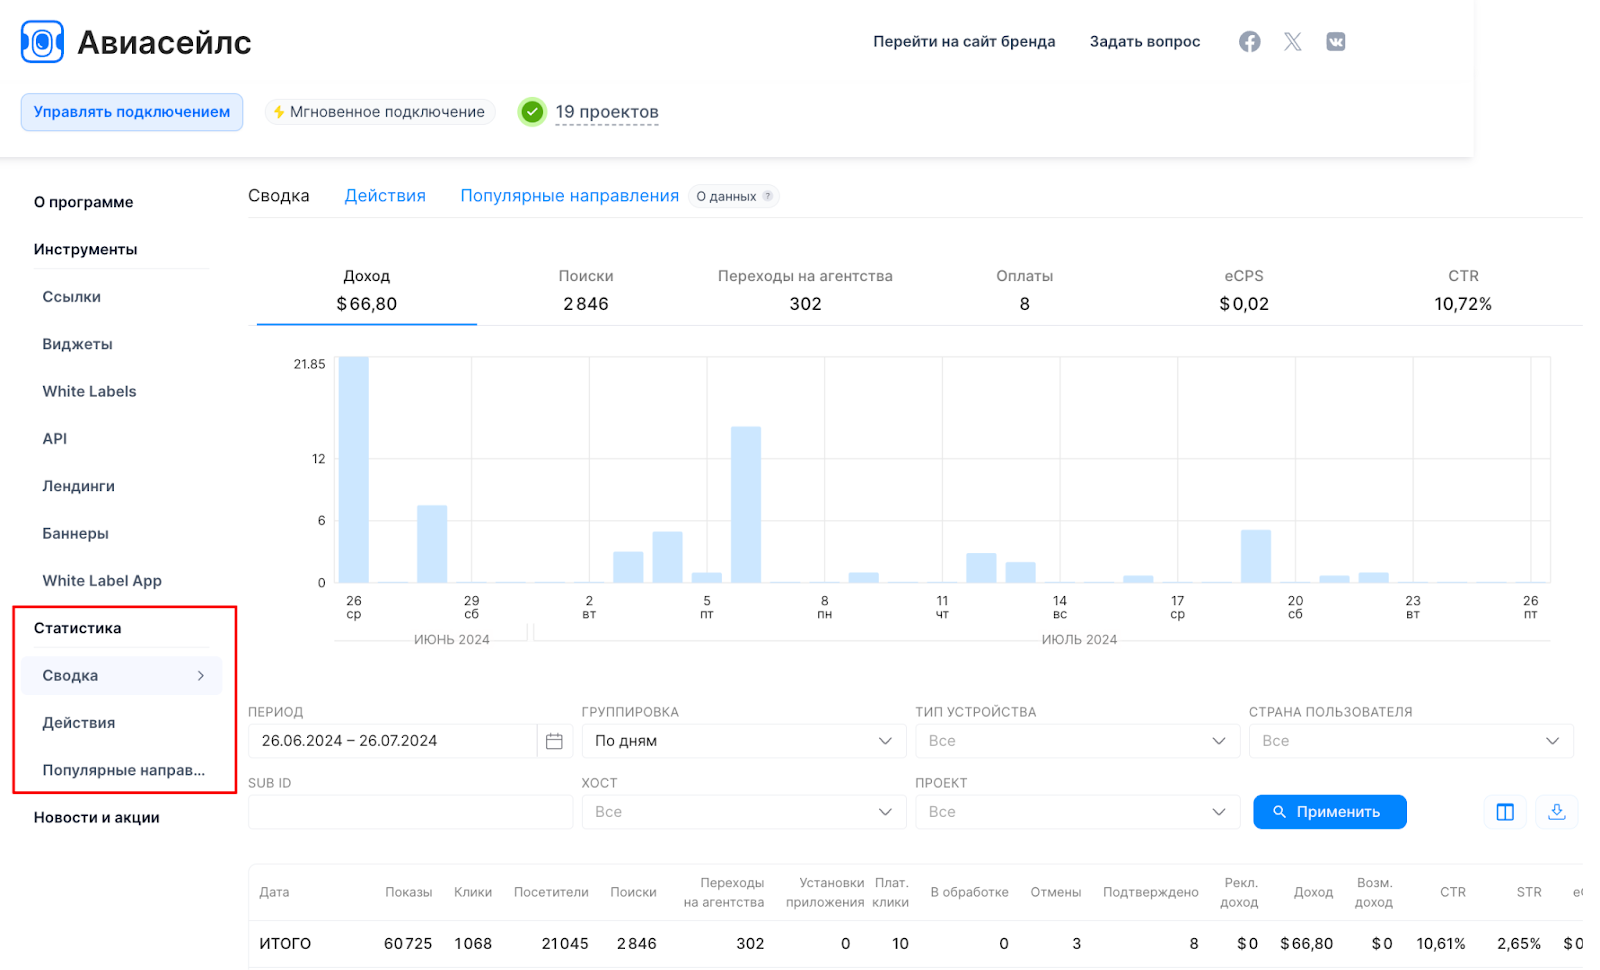Open the 'Перейти на сайт бренда' link
The width and height of the screenshot is (1600, 970).
(x=964, y=42)
